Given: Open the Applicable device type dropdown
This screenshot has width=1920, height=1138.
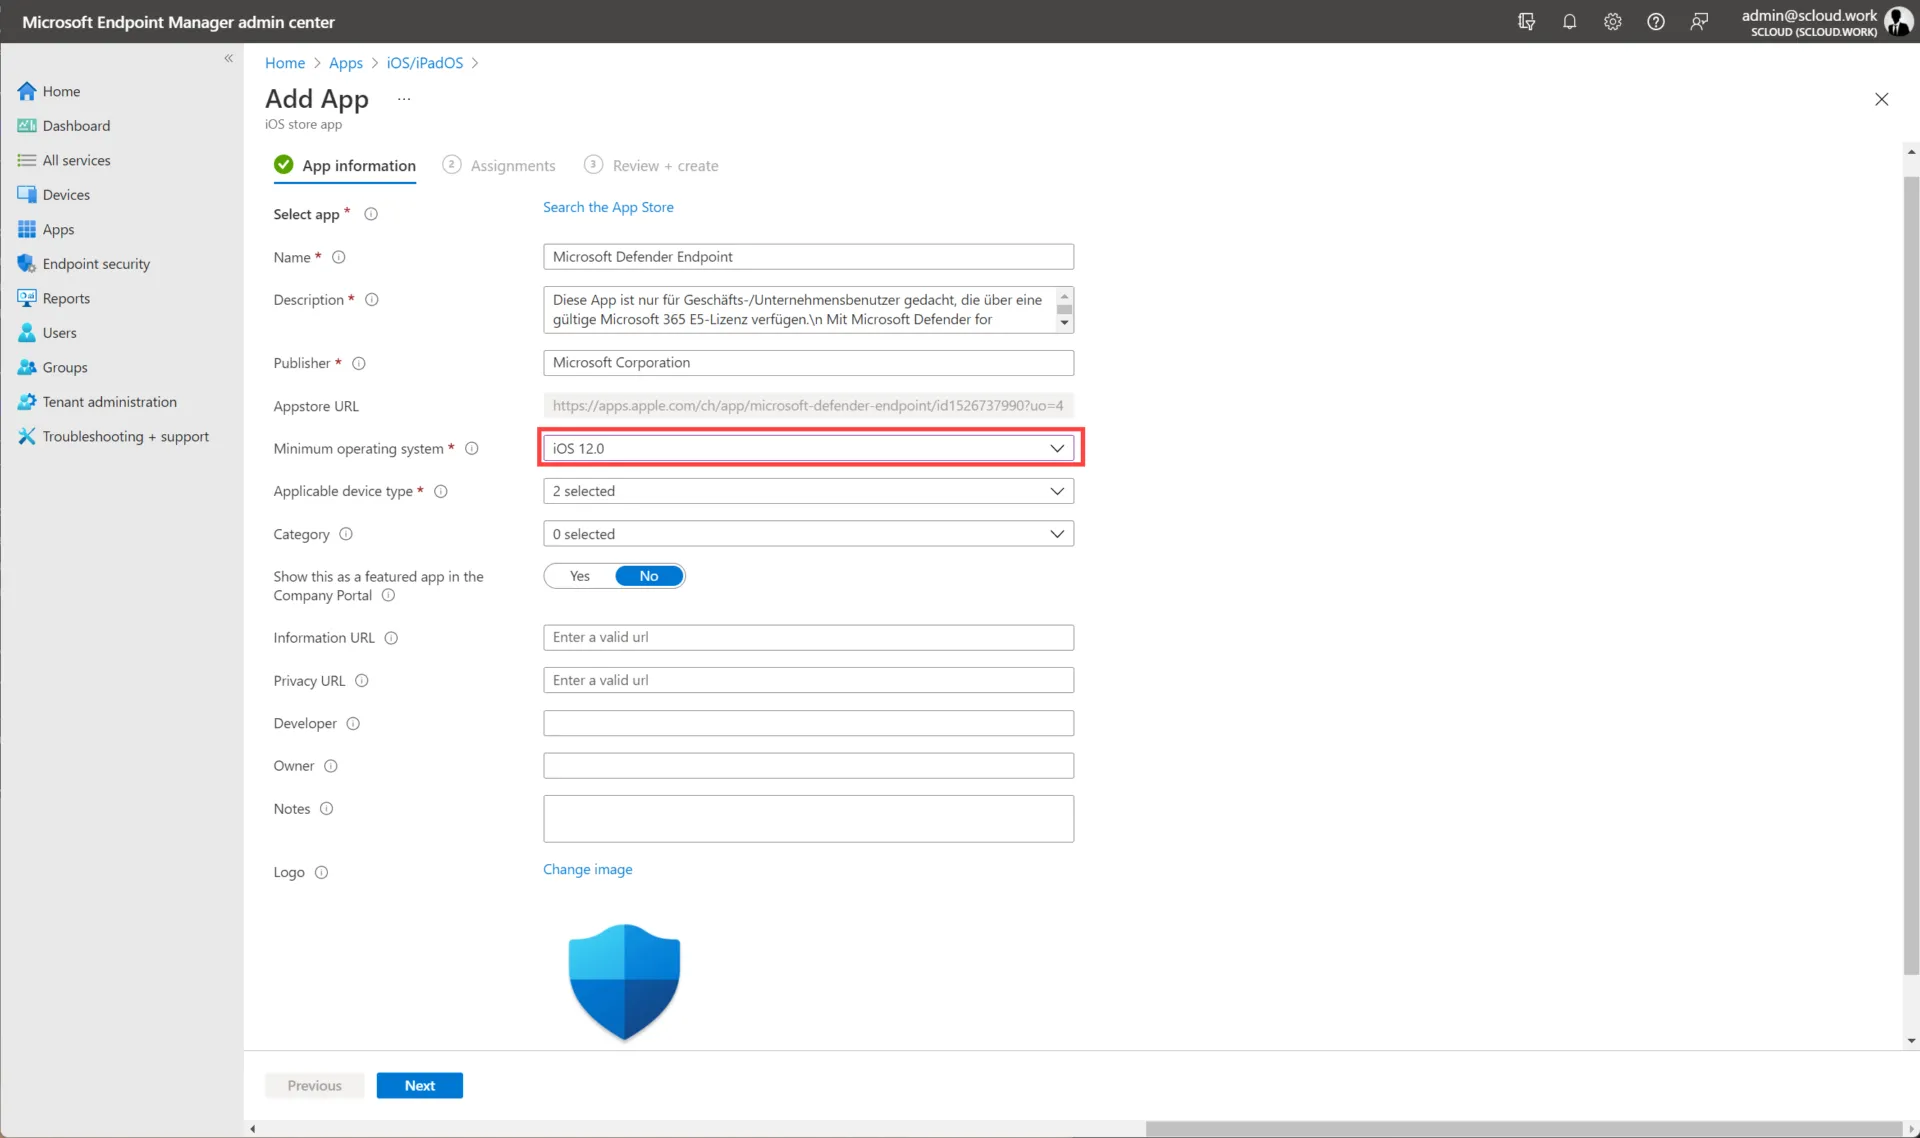Looking at the screenshot, I should [x=808, y=491].
